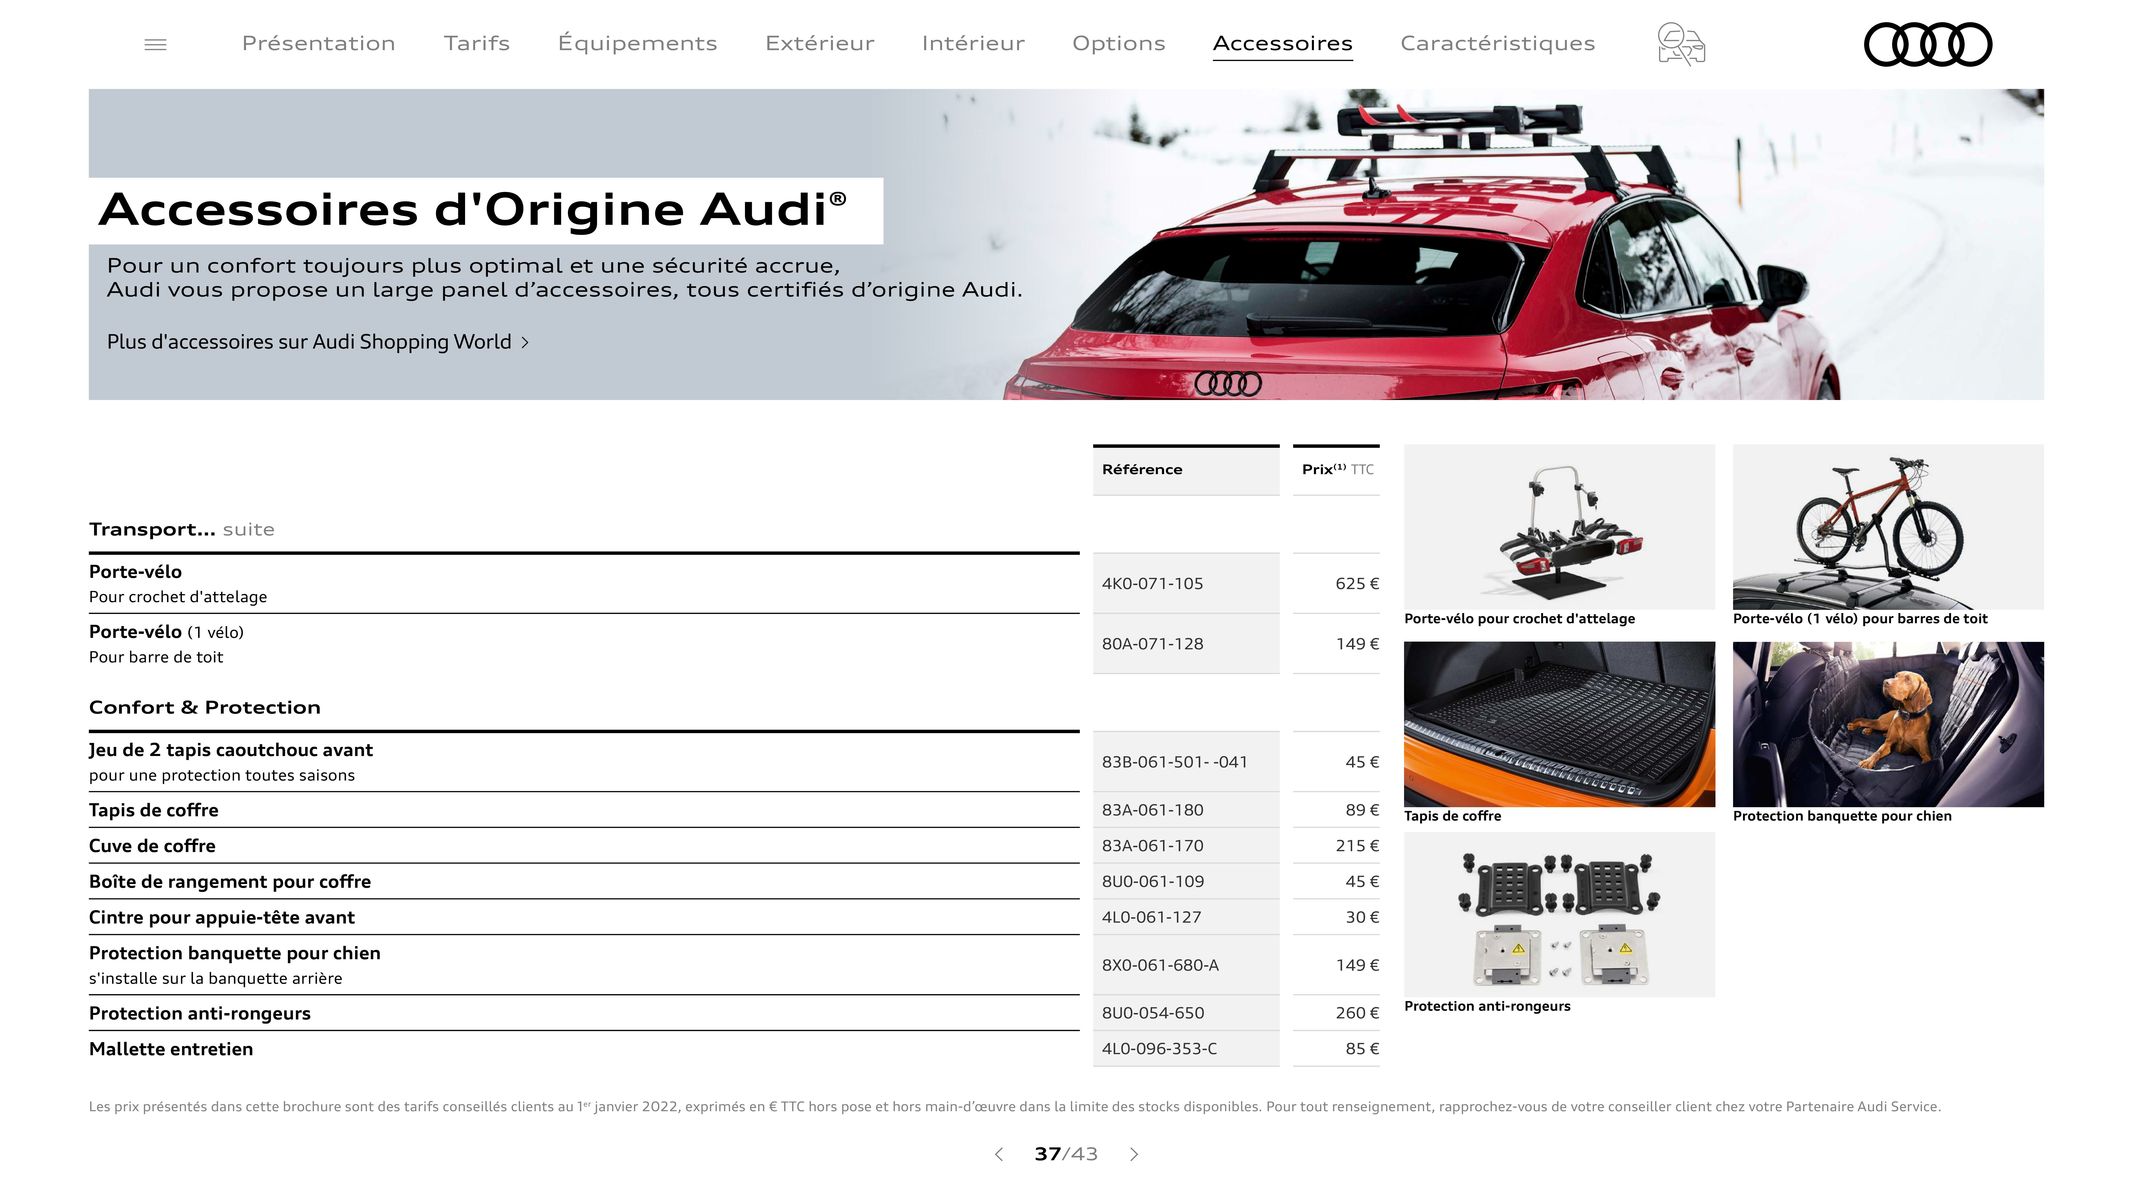Click the Protection anti-rongeurs row title
This screenshot has height=1200, width=2133.
pyautogui.click(x=200, y=1013)
